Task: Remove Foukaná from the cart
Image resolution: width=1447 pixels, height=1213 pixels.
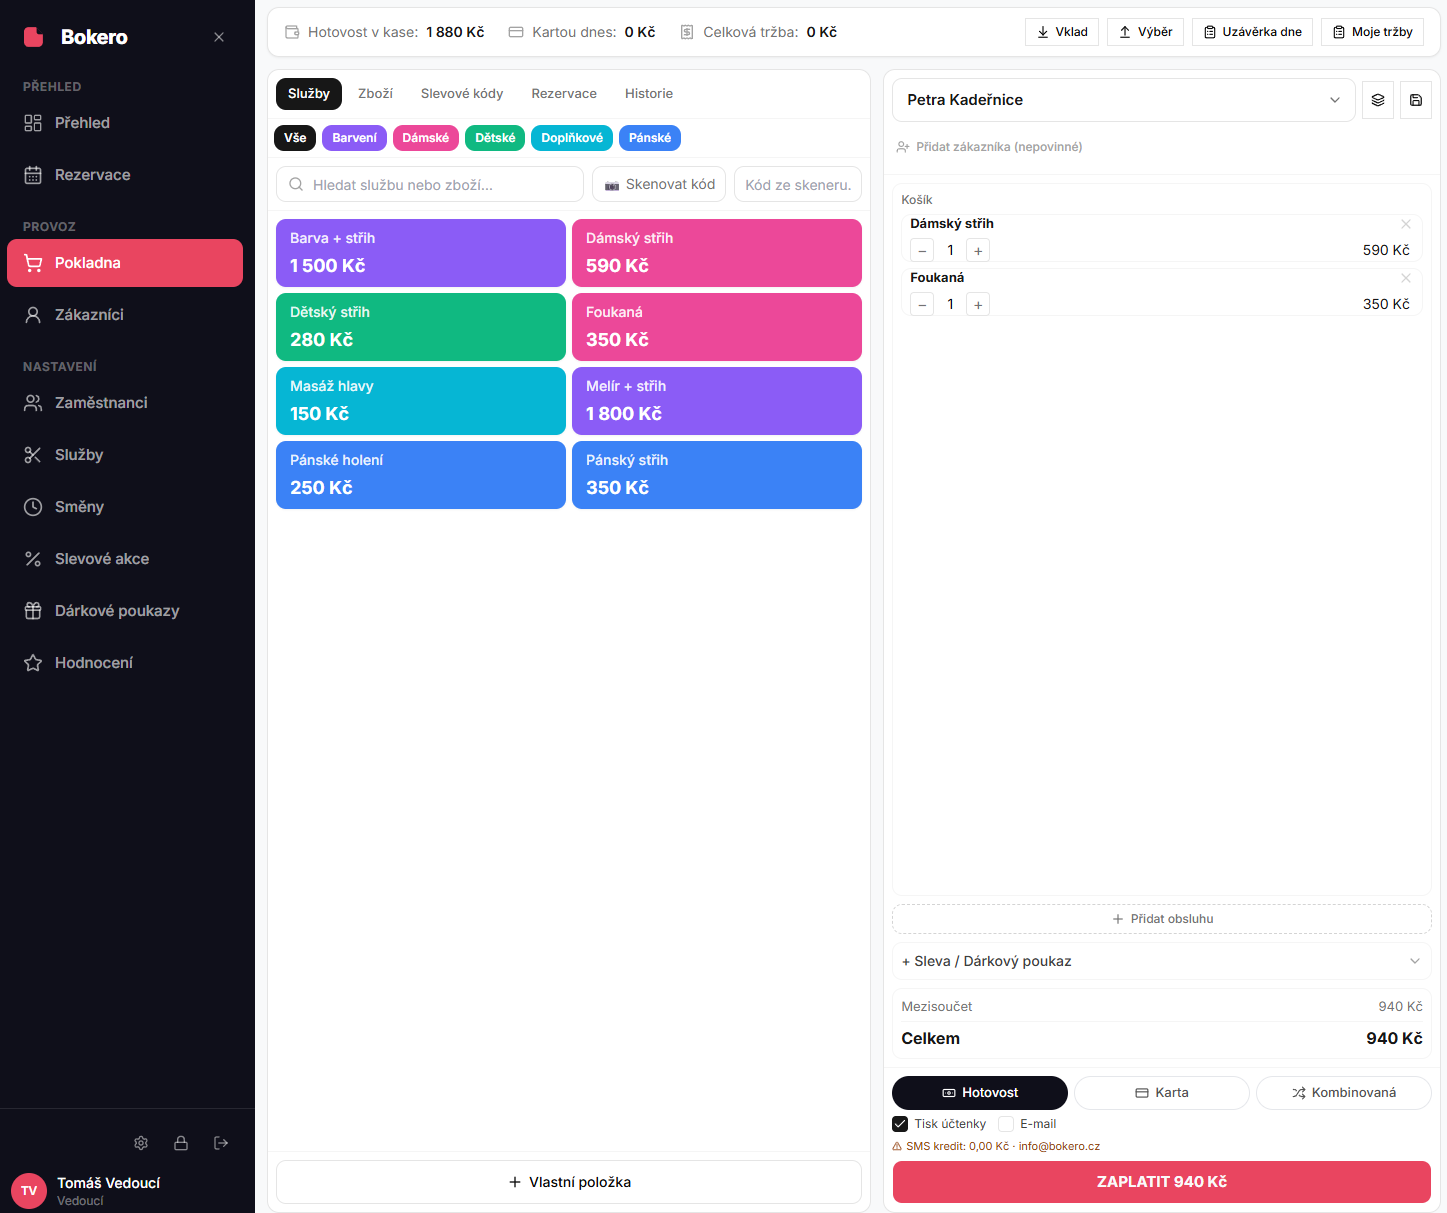Action: coord(1406,278)
